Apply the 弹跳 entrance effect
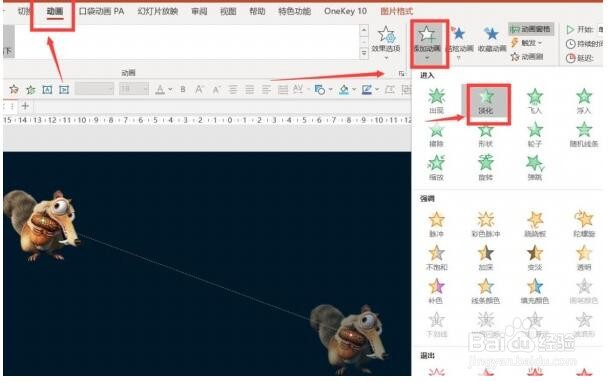Screen dimensions: 611x383 click(x=535, y=168)
